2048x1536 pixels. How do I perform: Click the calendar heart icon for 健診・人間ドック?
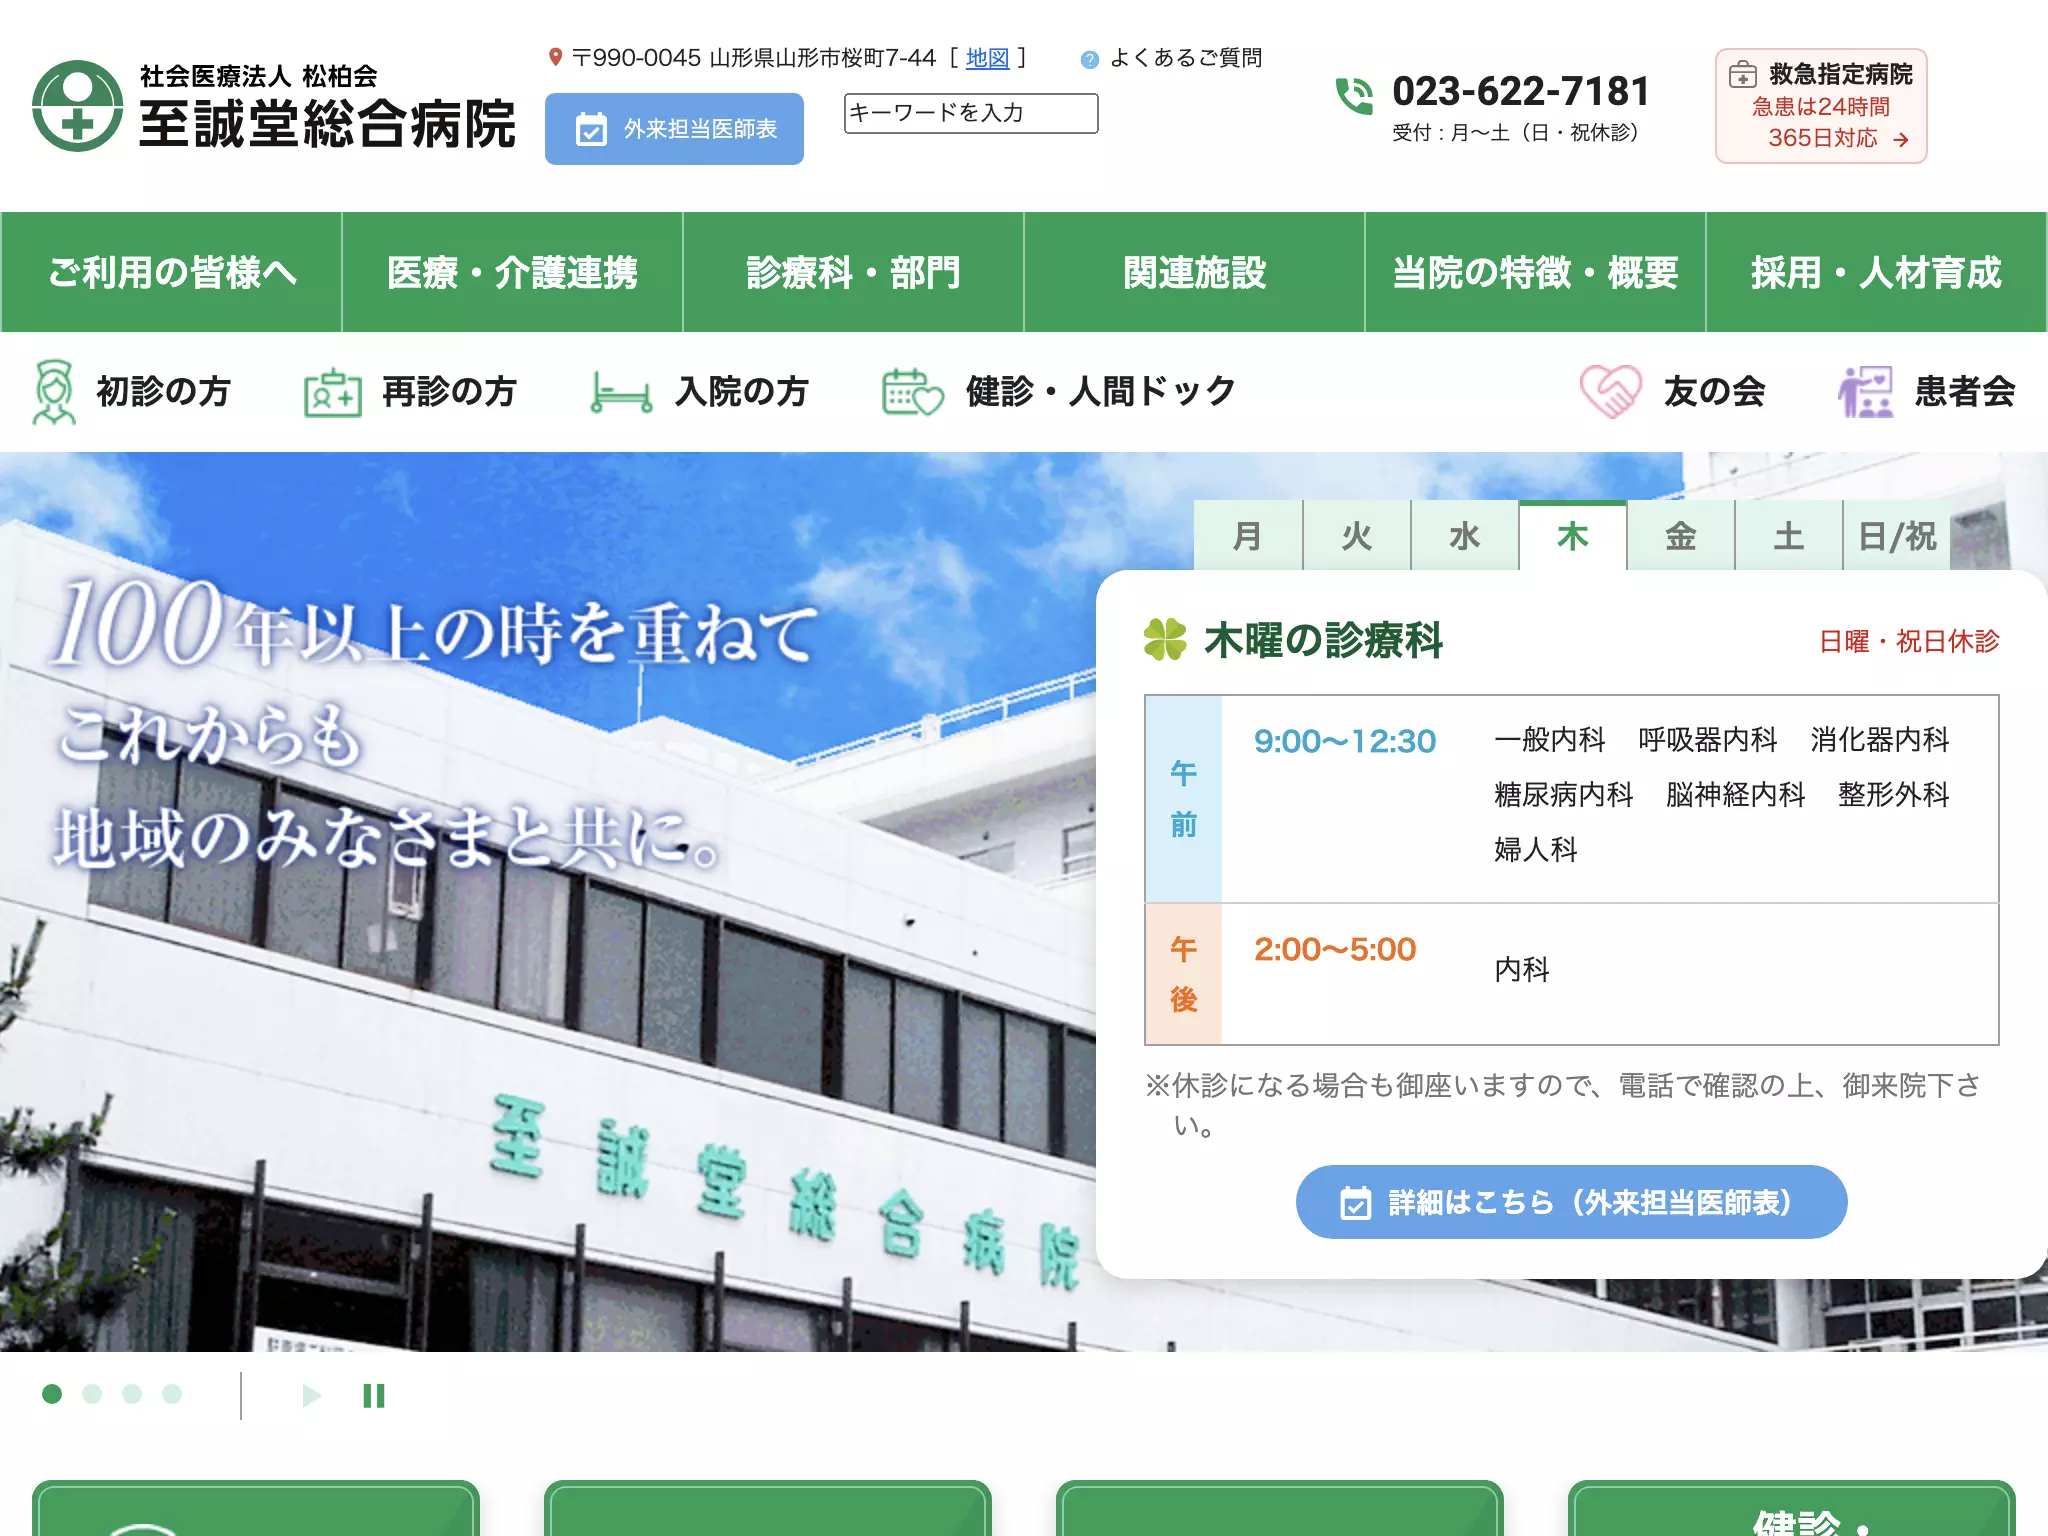pos(912,392)
